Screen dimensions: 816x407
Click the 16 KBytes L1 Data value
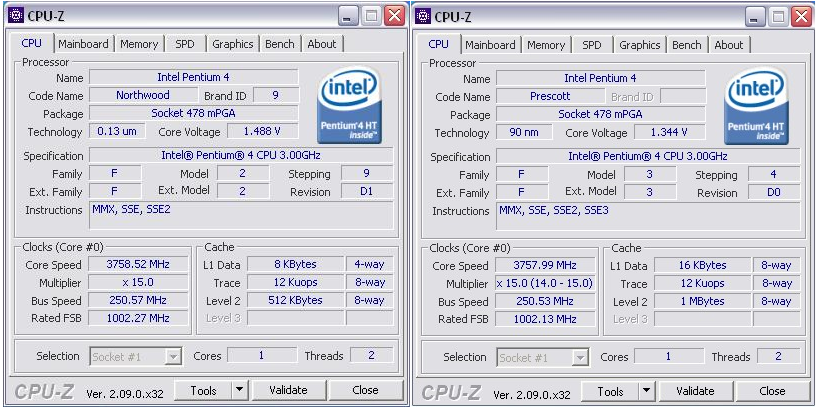(702, 265)
